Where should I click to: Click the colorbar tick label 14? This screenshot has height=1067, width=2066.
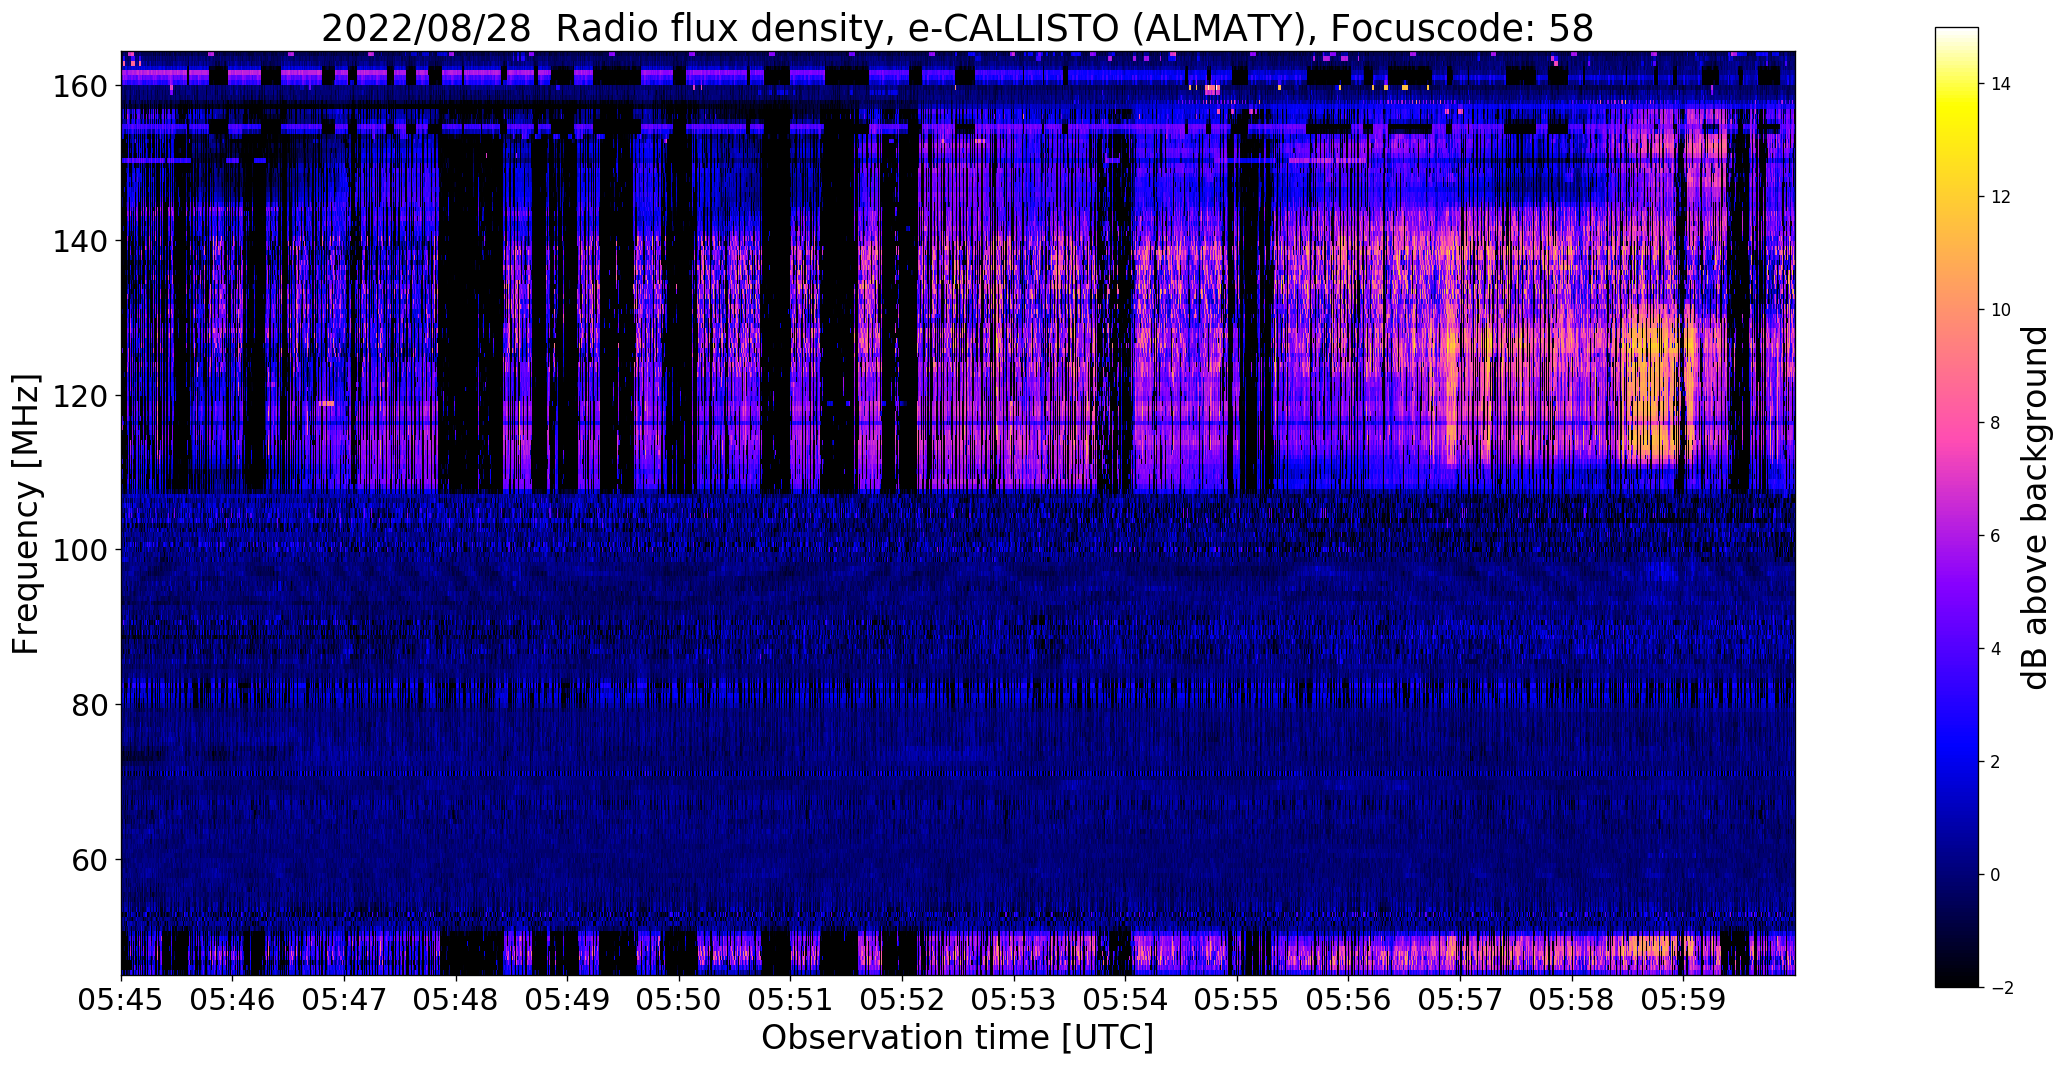2001,84
